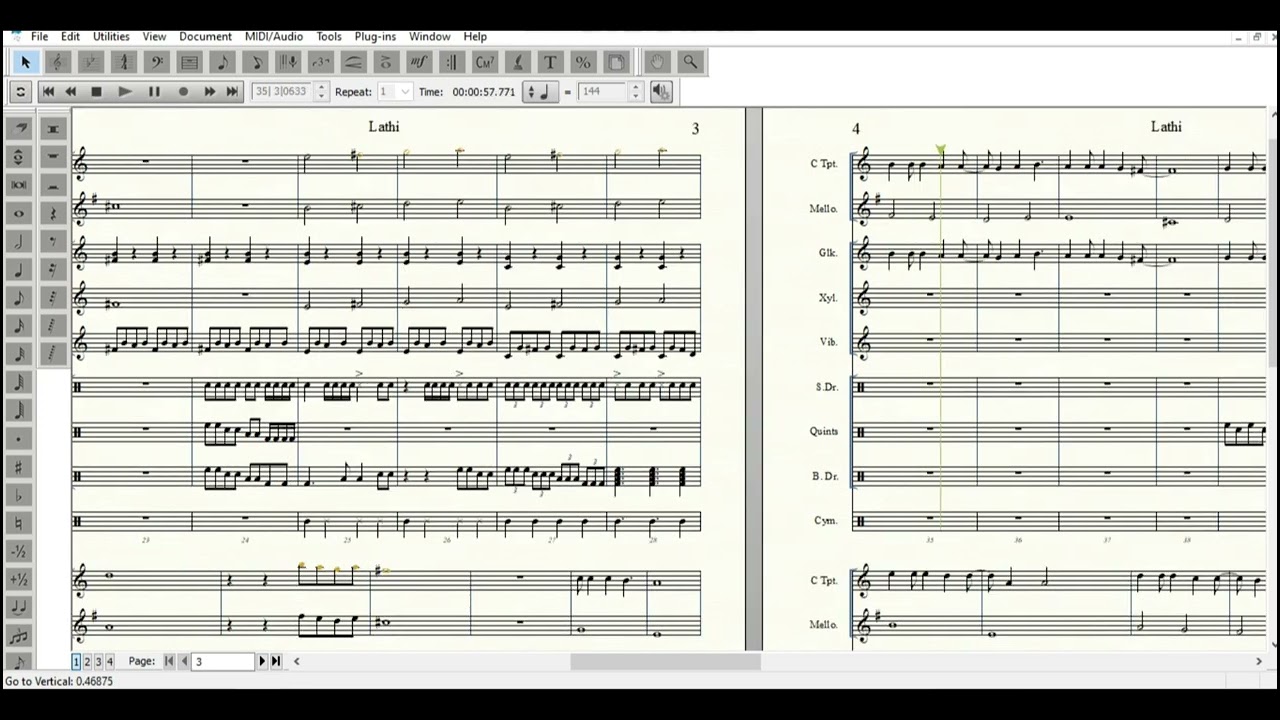Choose the whole note duration in palette
The image size is (1280, 720).
click(19, 214)
